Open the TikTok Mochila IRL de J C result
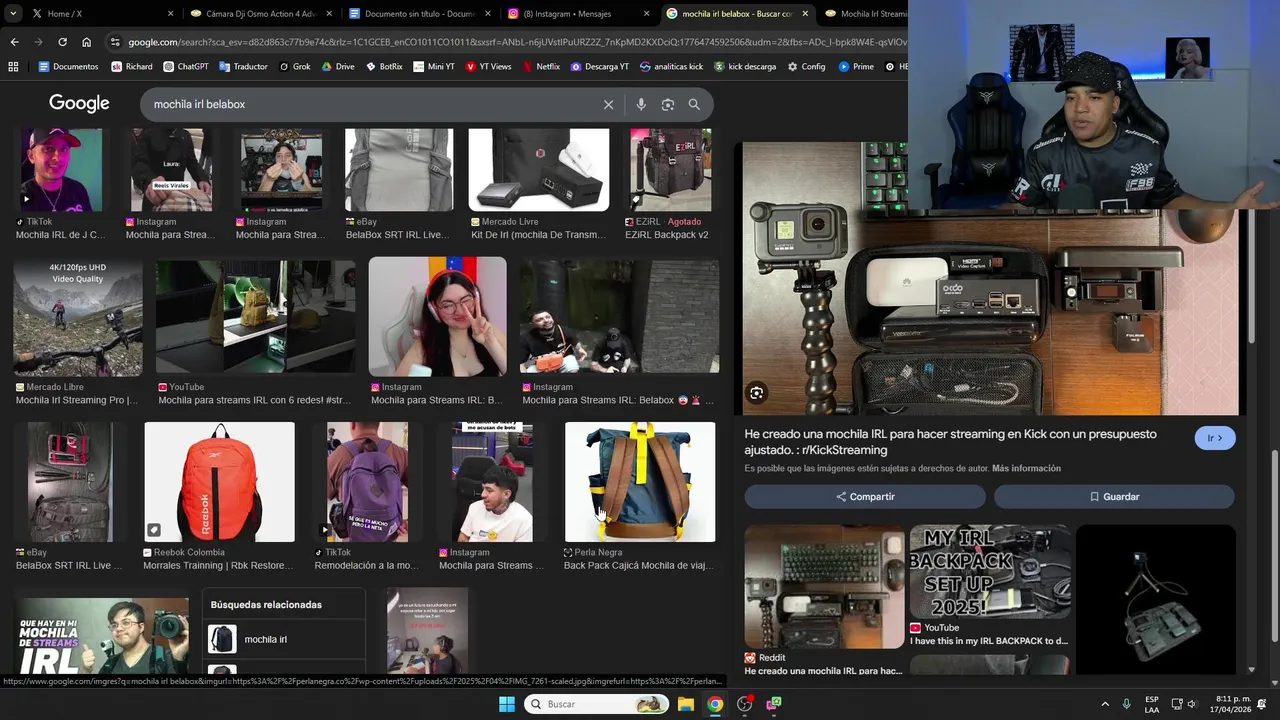 point(61,170)
